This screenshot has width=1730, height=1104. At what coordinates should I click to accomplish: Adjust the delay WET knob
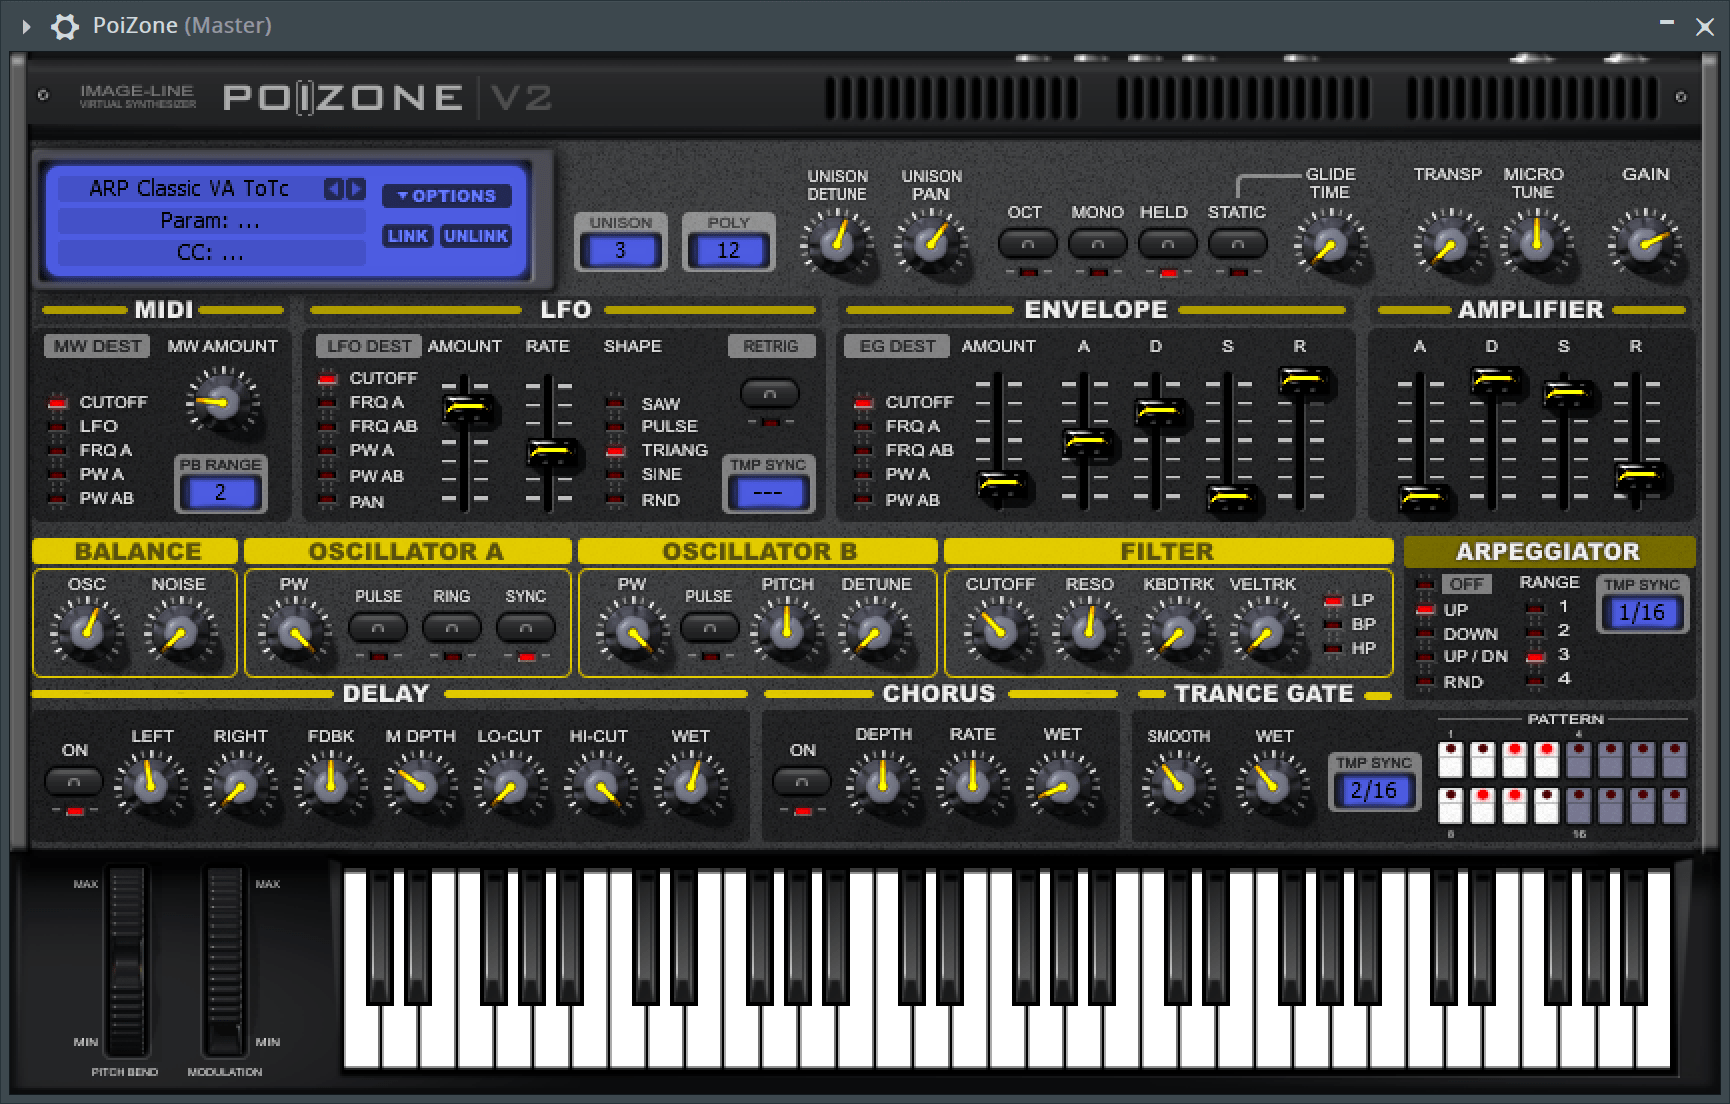coord(690,784)
